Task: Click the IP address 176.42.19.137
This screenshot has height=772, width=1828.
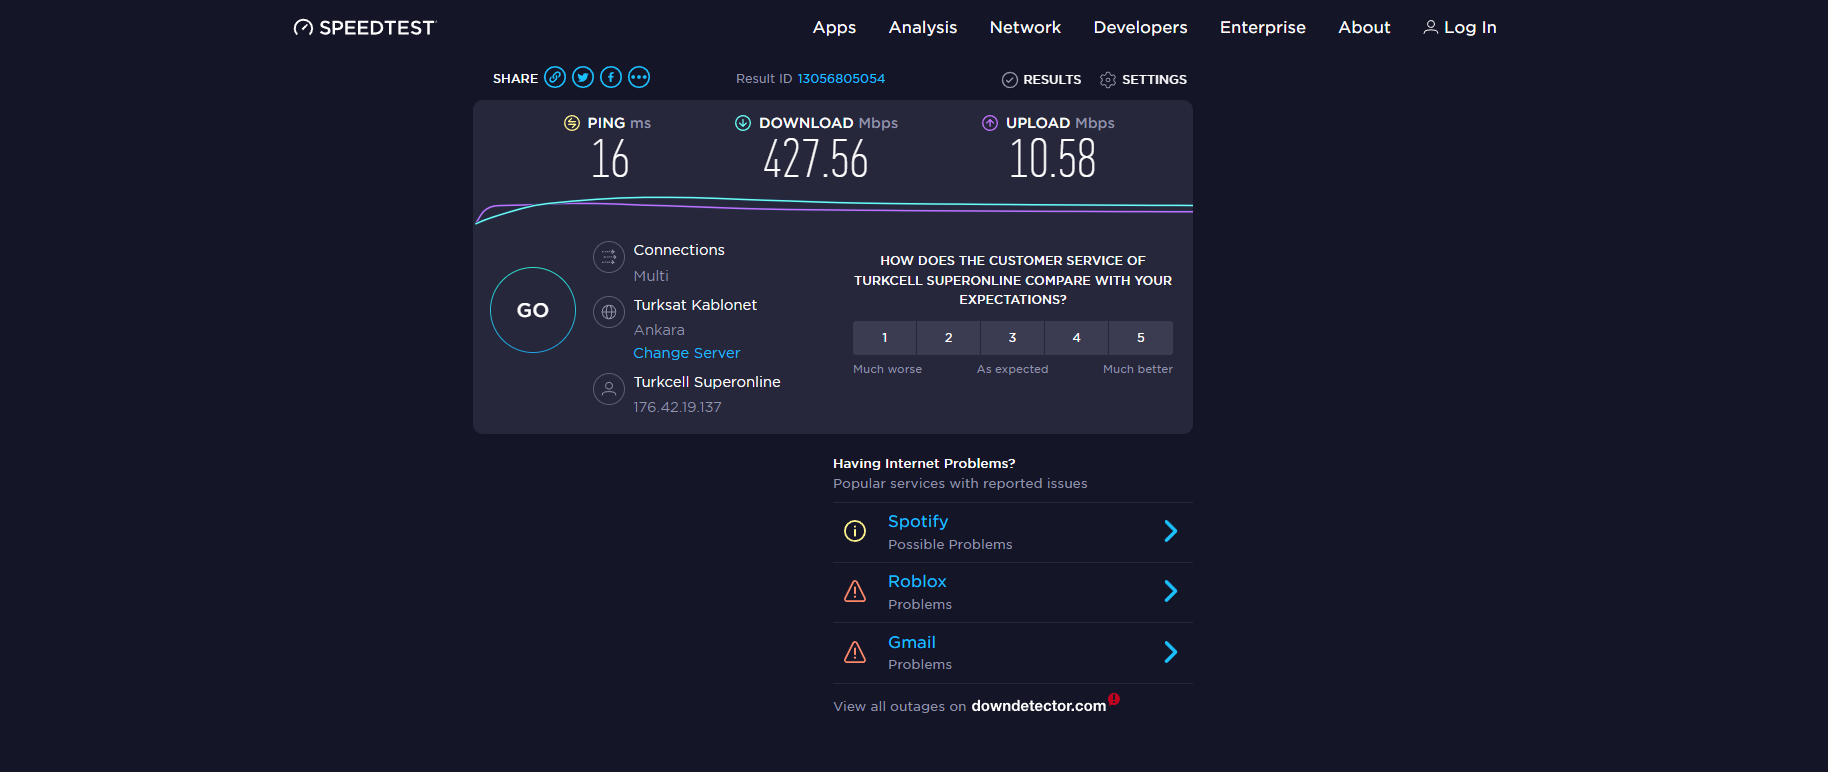Action: [x=677, y=407]
